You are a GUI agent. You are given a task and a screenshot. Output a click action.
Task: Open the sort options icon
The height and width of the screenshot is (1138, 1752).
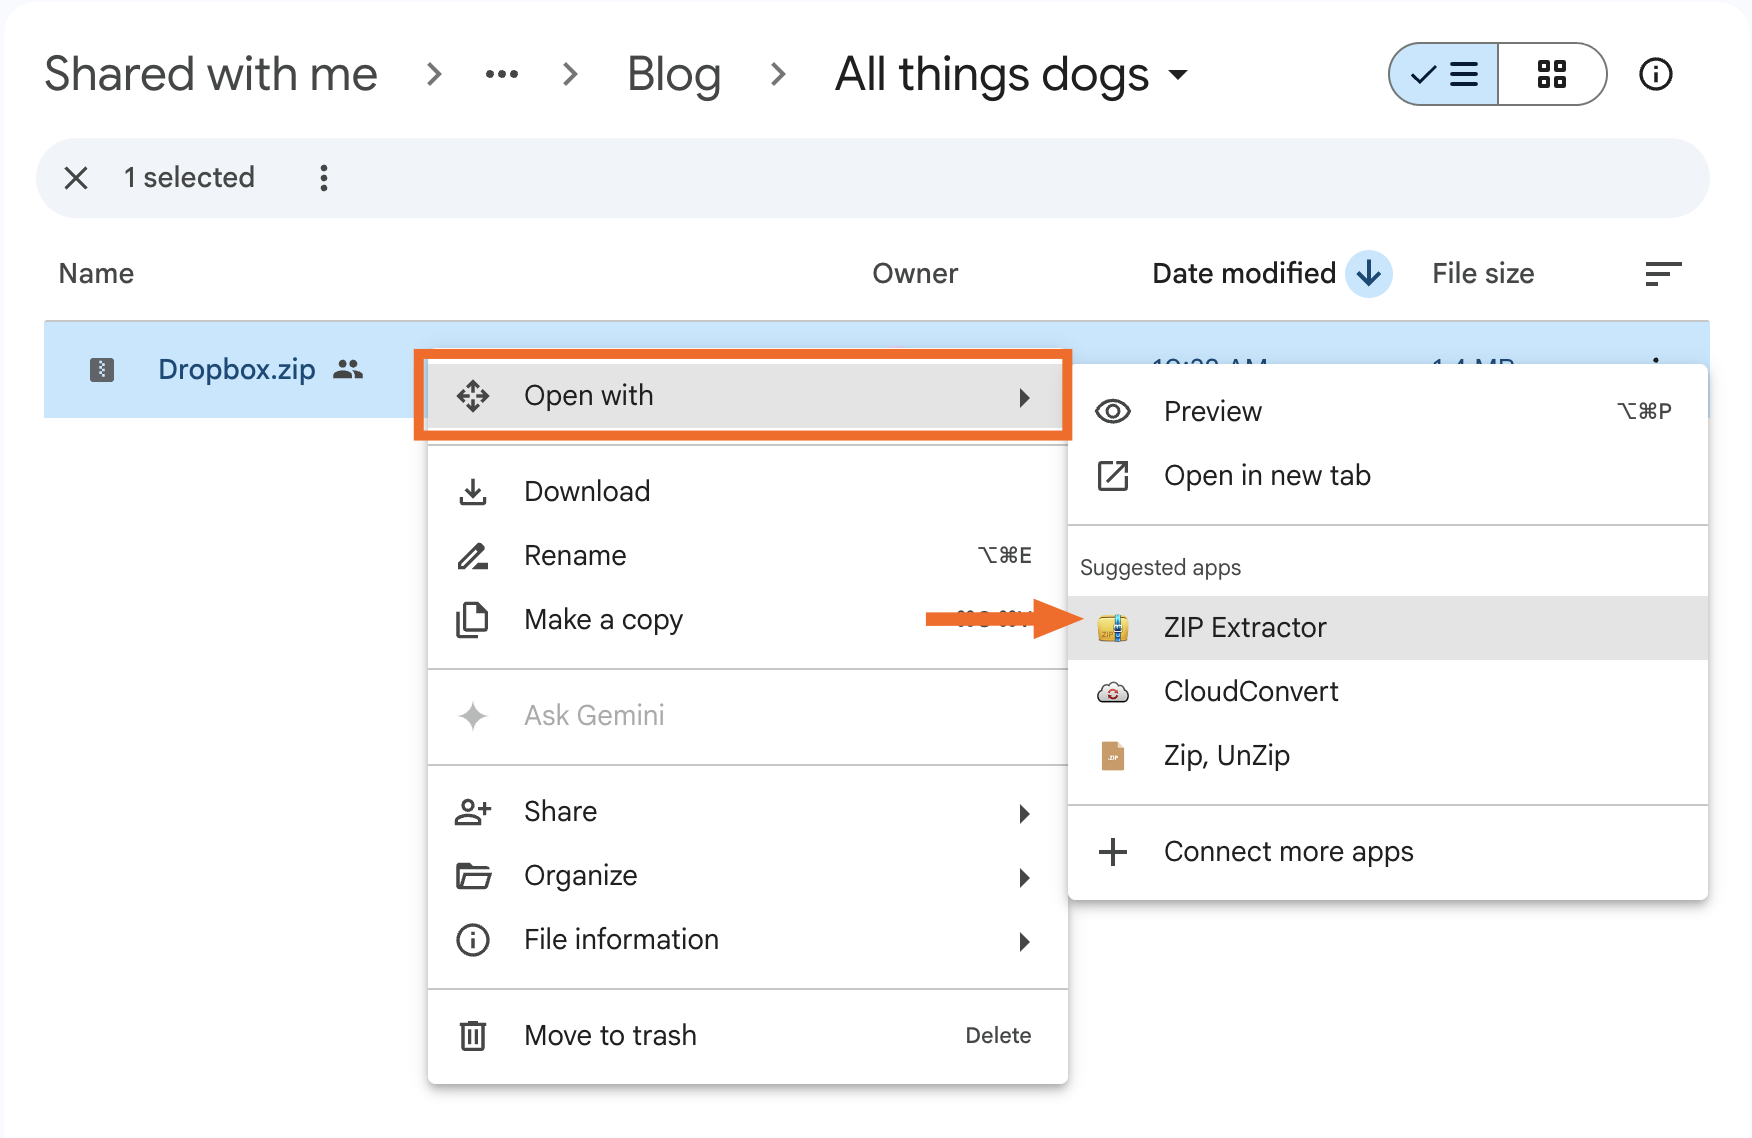pos(1663,273)
